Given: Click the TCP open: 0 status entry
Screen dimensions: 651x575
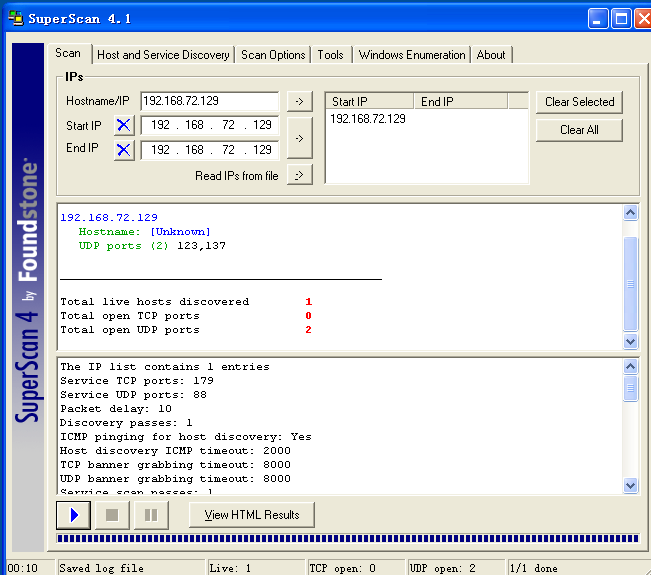Looking at the screenshot, I should tap(343, 568).
